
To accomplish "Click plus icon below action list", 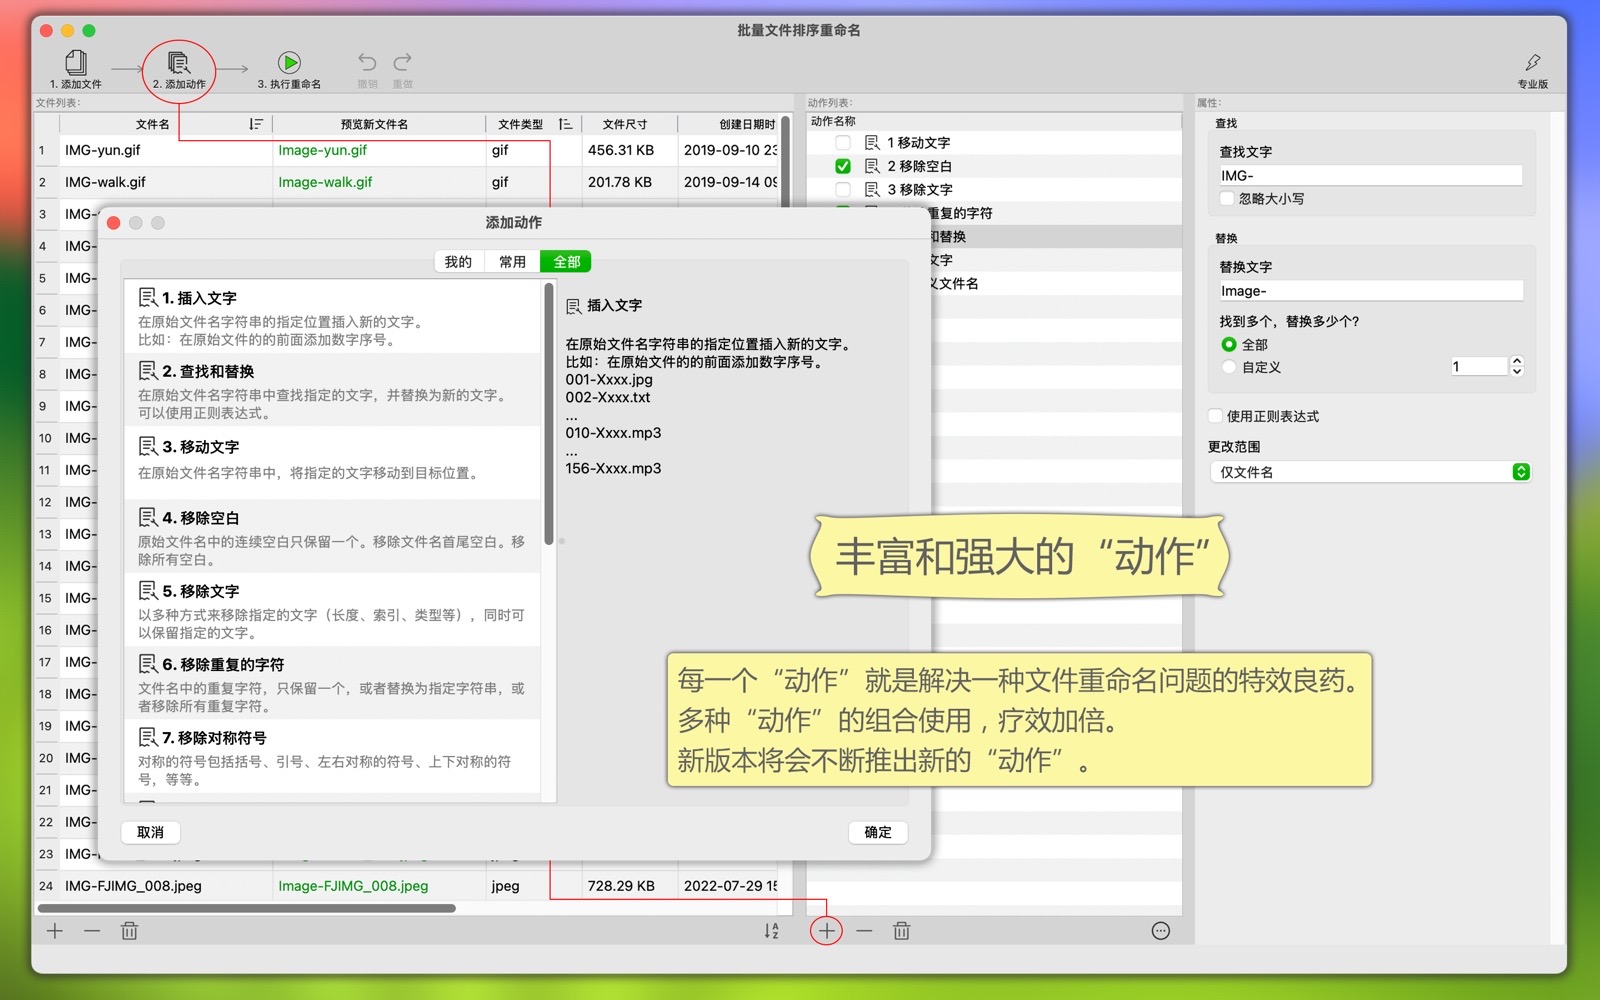I will click(826, 931).
